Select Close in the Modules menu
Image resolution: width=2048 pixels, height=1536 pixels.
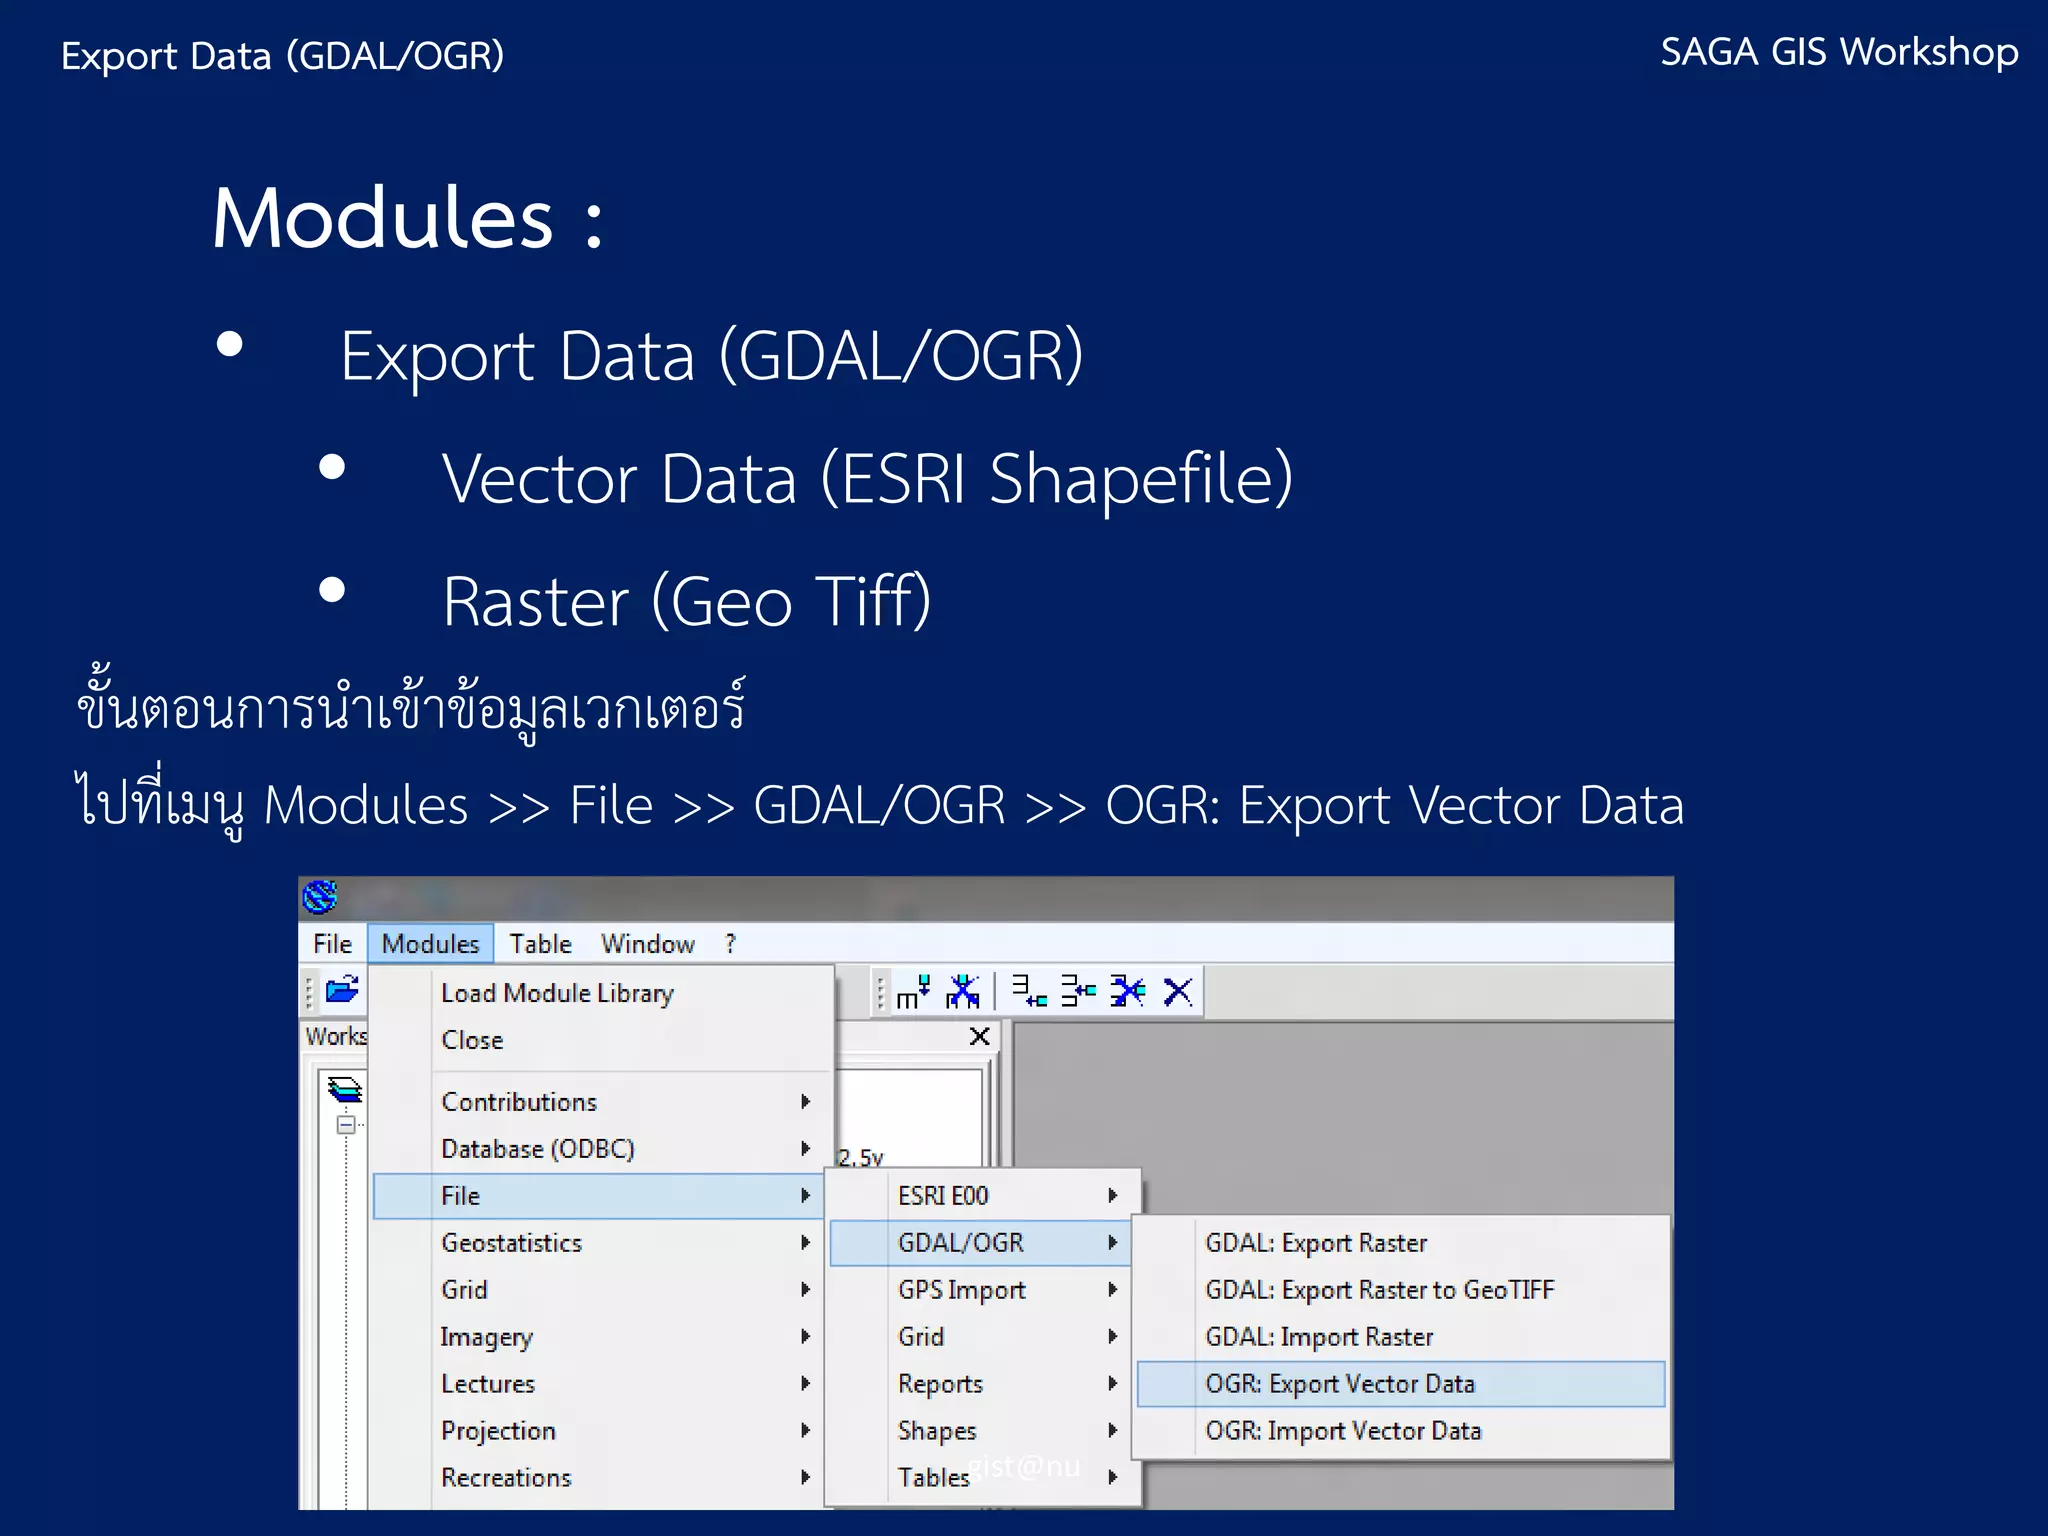[600, 1040]
